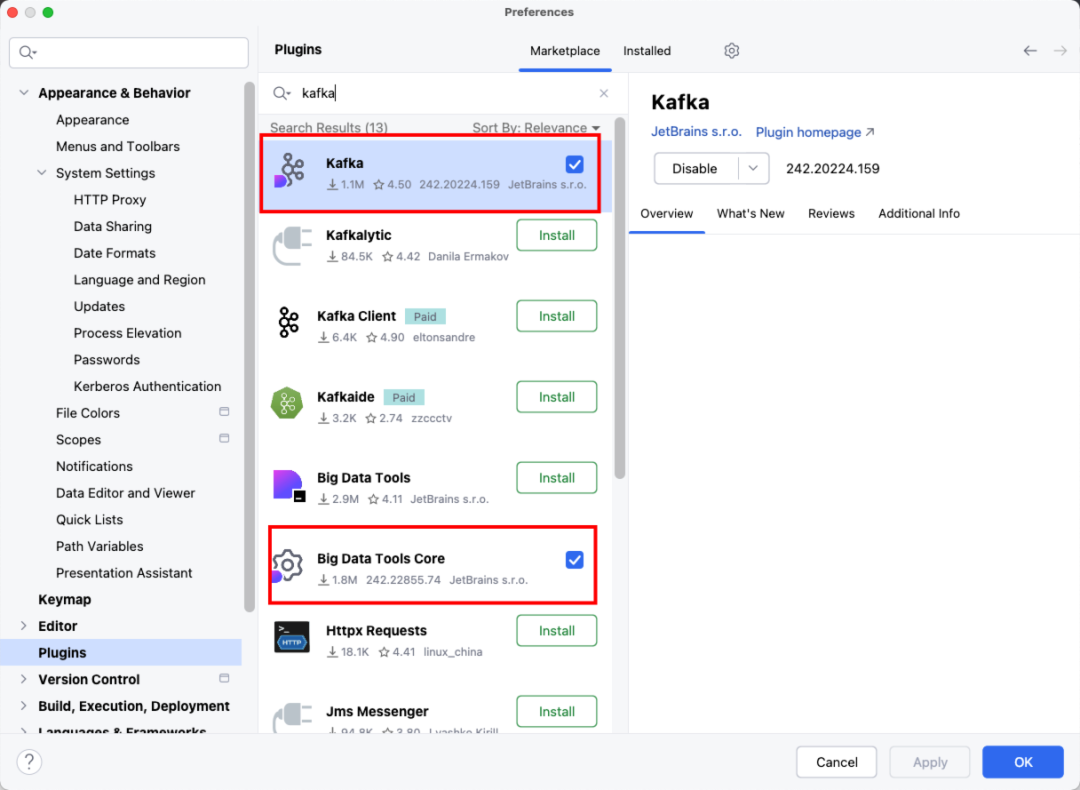
Task: Select Kerberos Authentication setting
Action: 147,386
